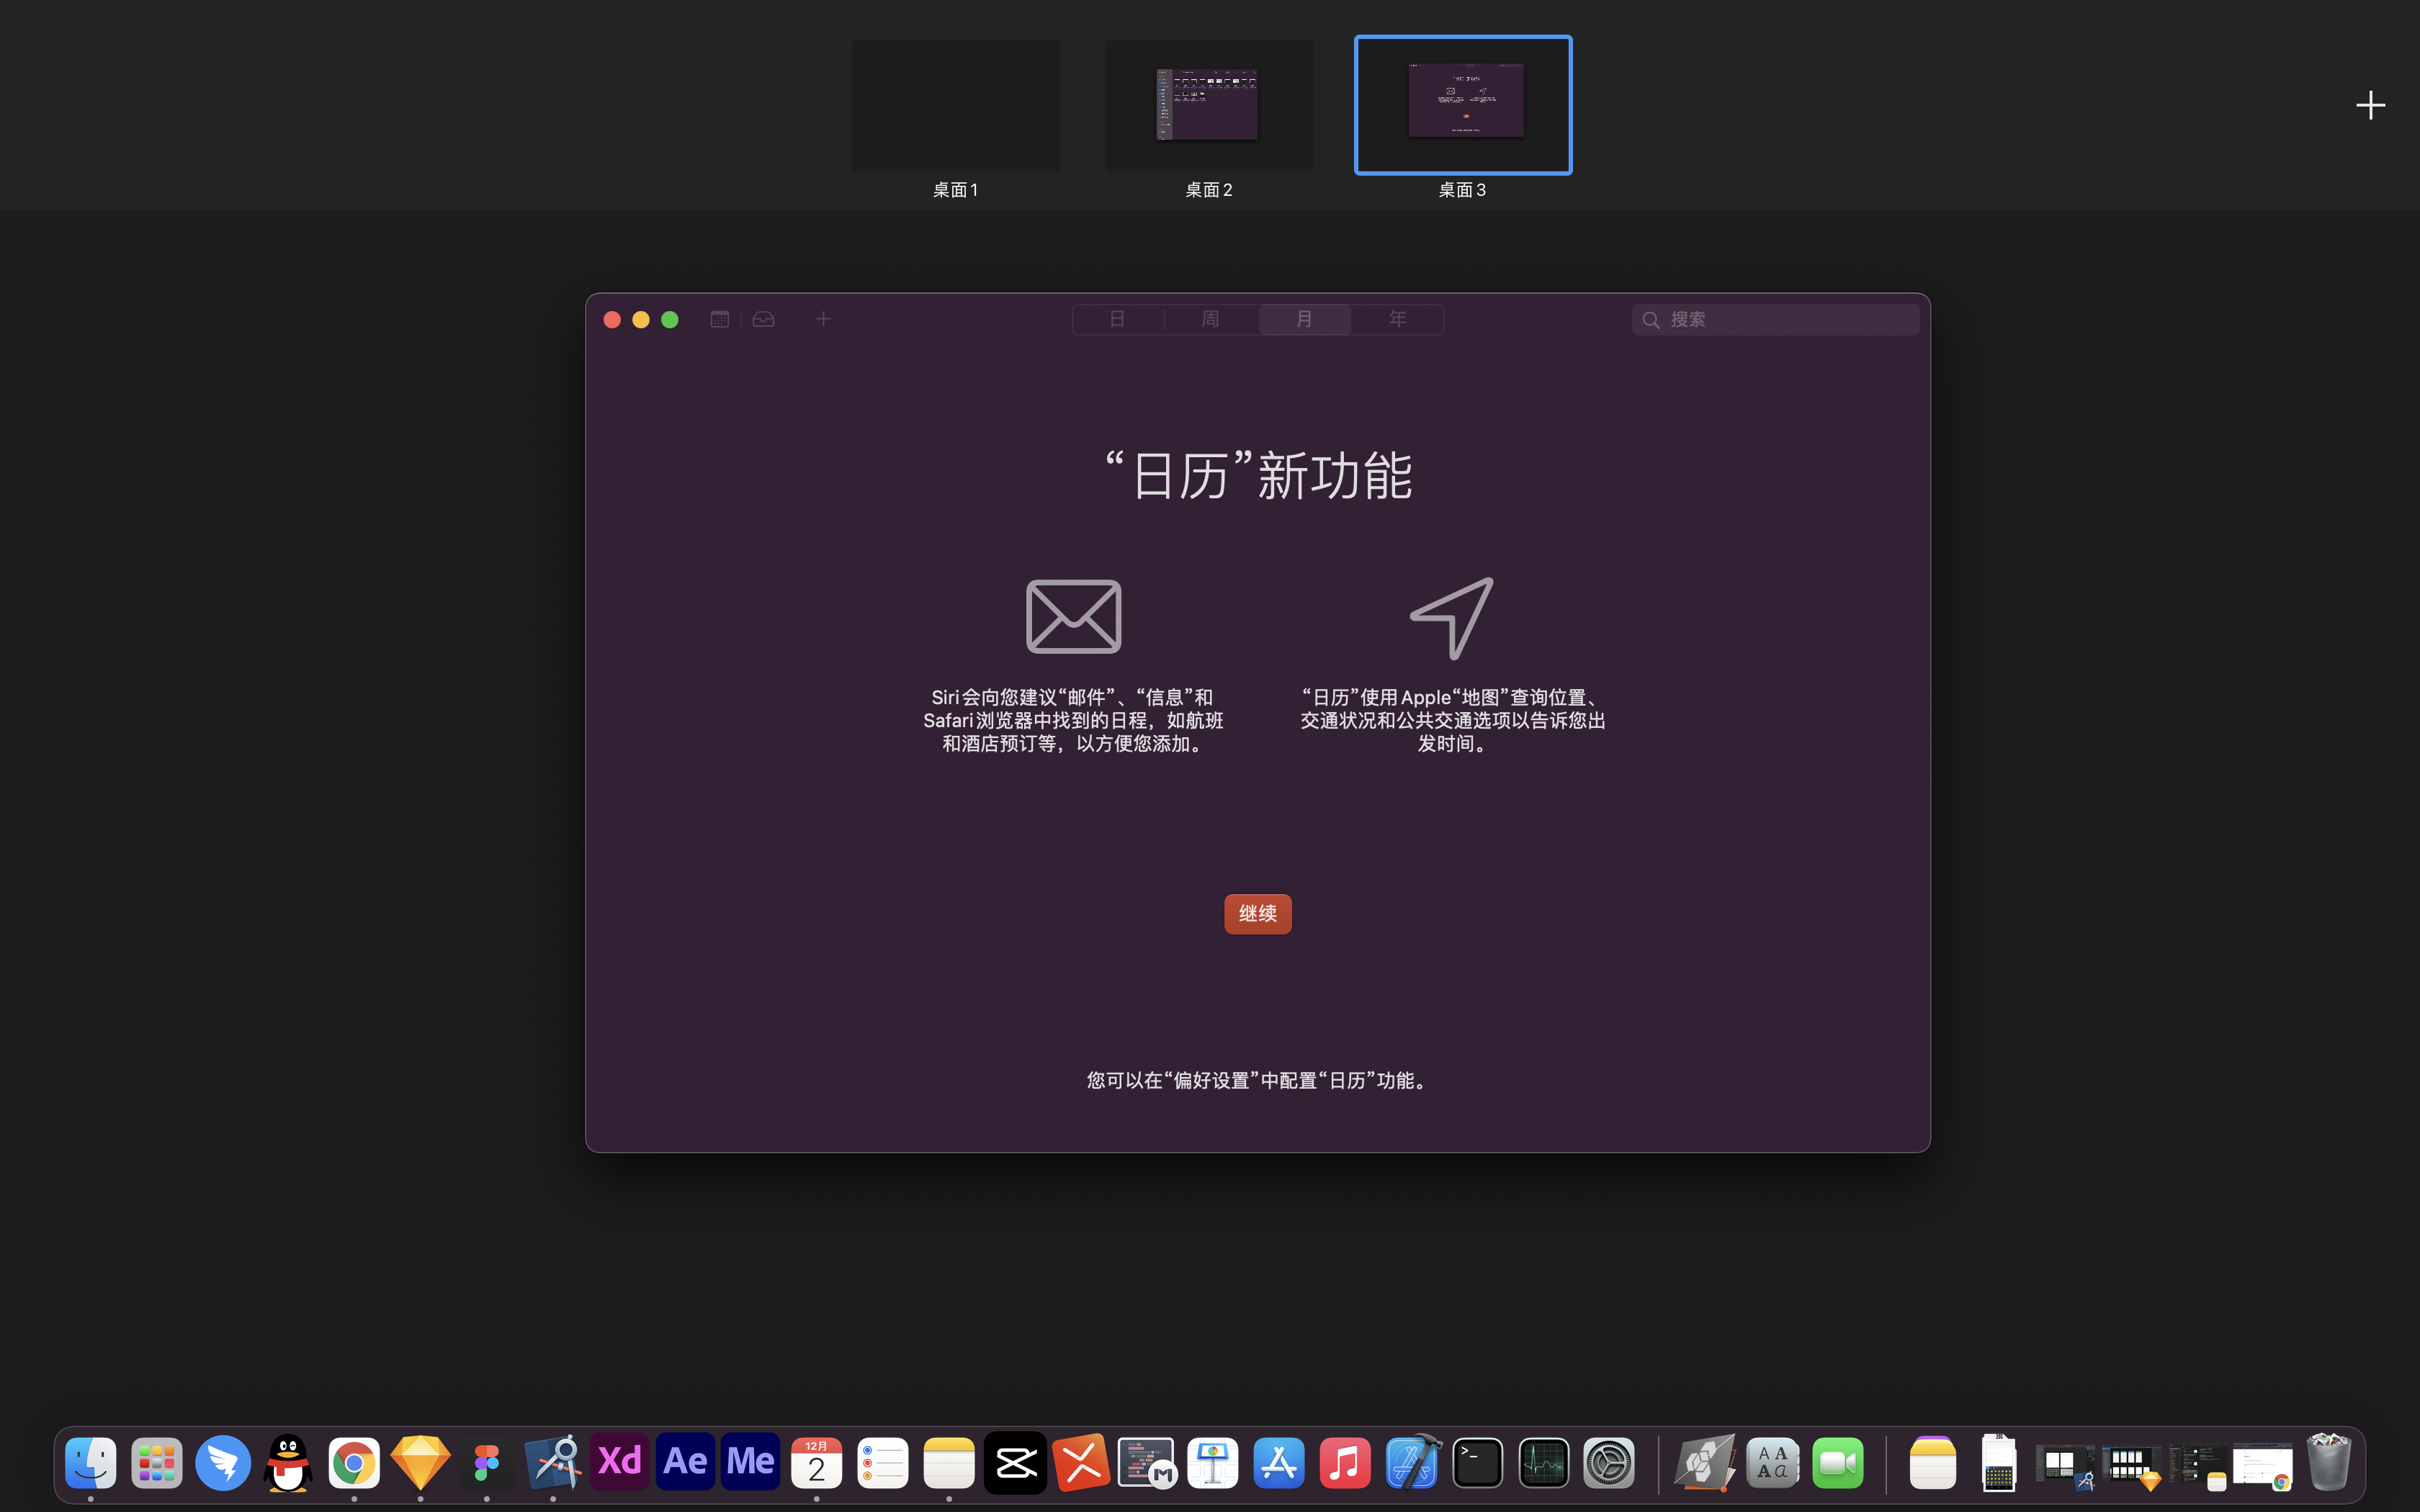Open Finder from the dock

pos(90,1463)
